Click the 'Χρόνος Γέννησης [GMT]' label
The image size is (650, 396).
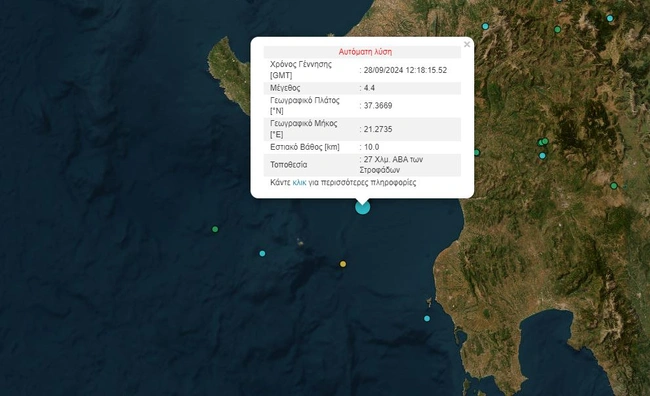click(x=301, y=70)
